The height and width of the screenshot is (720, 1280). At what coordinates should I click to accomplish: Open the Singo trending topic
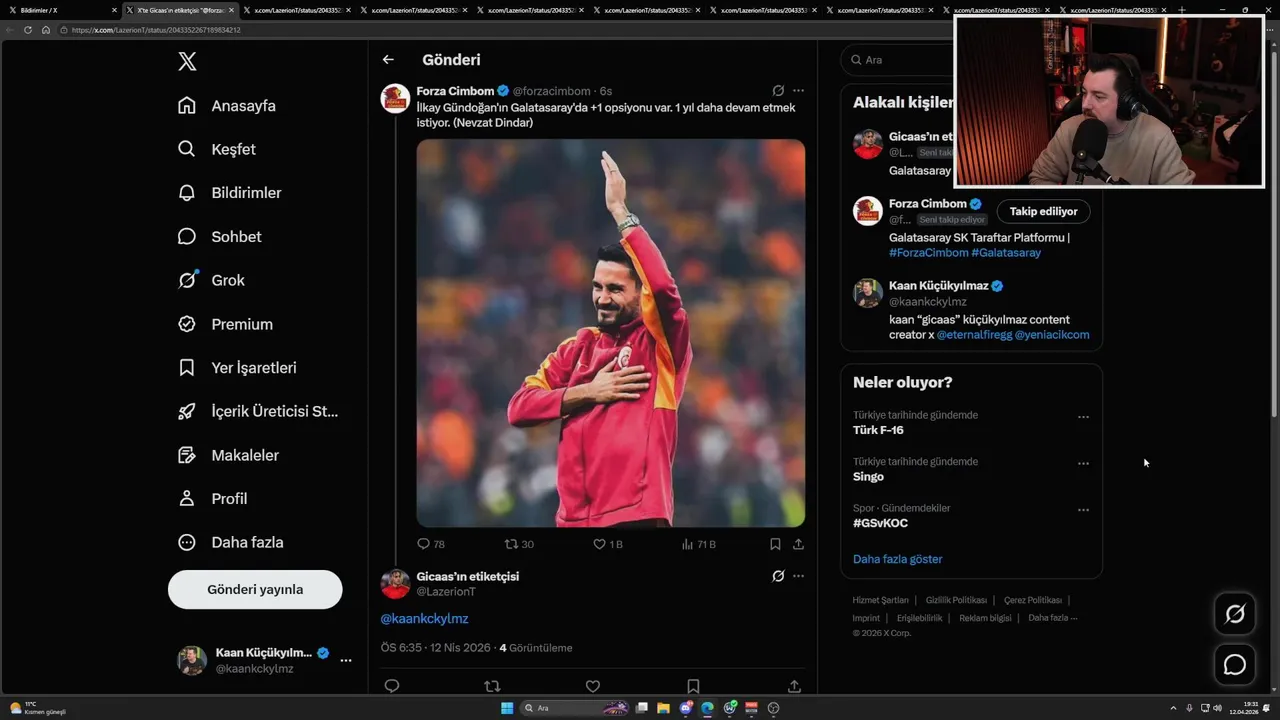coord(868,477)
